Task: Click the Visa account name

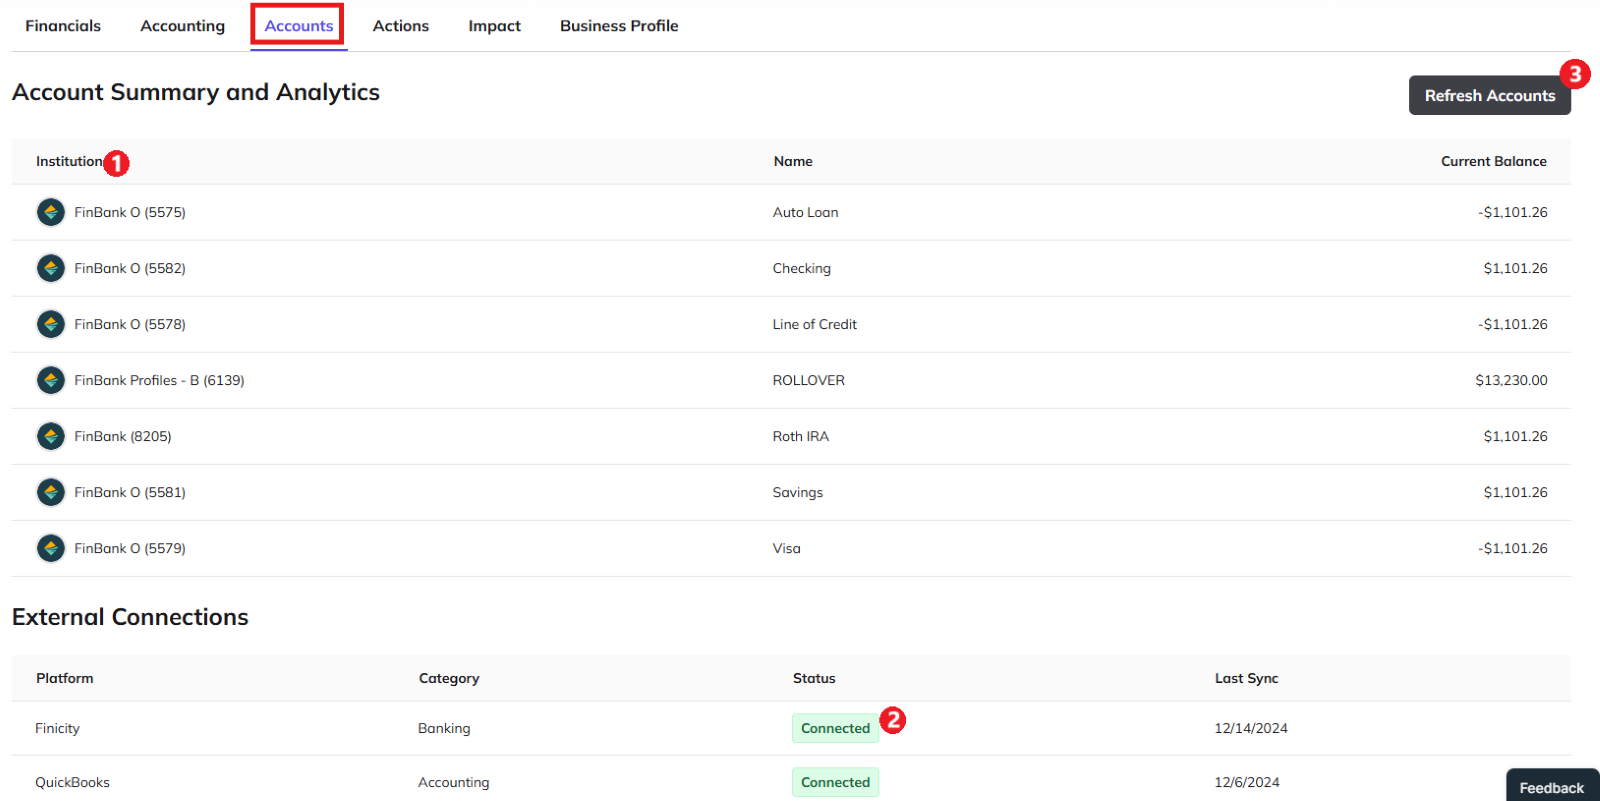Action: [786, 548]
